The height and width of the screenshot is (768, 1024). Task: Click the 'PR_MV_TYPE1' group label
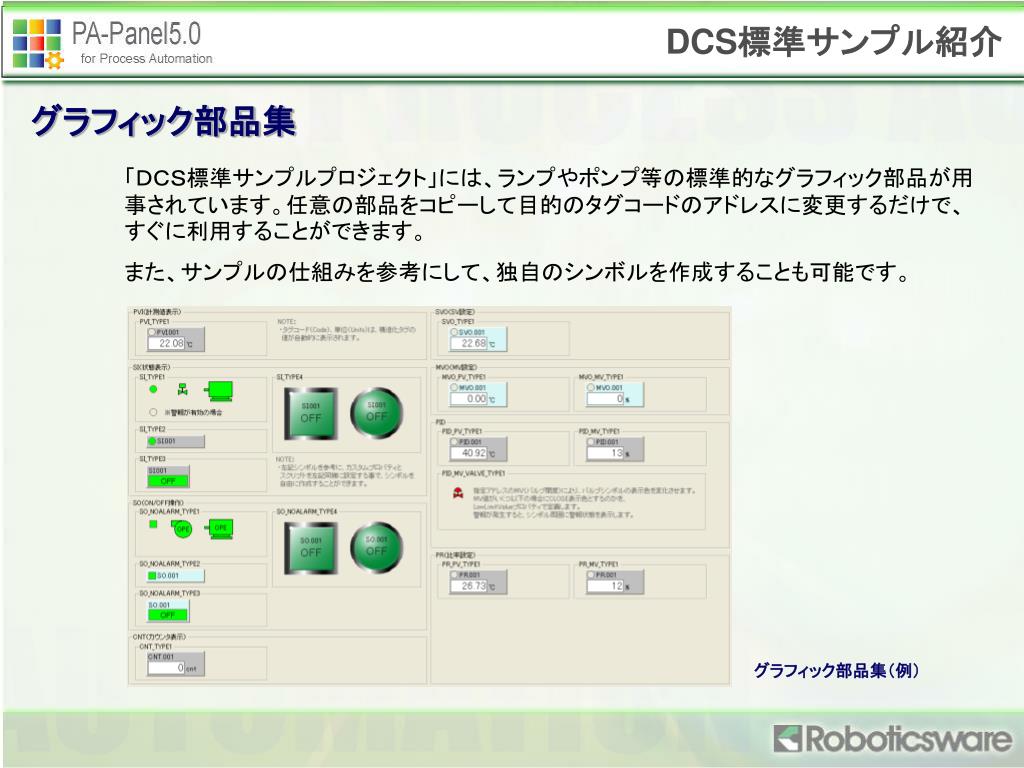point(599,564)
